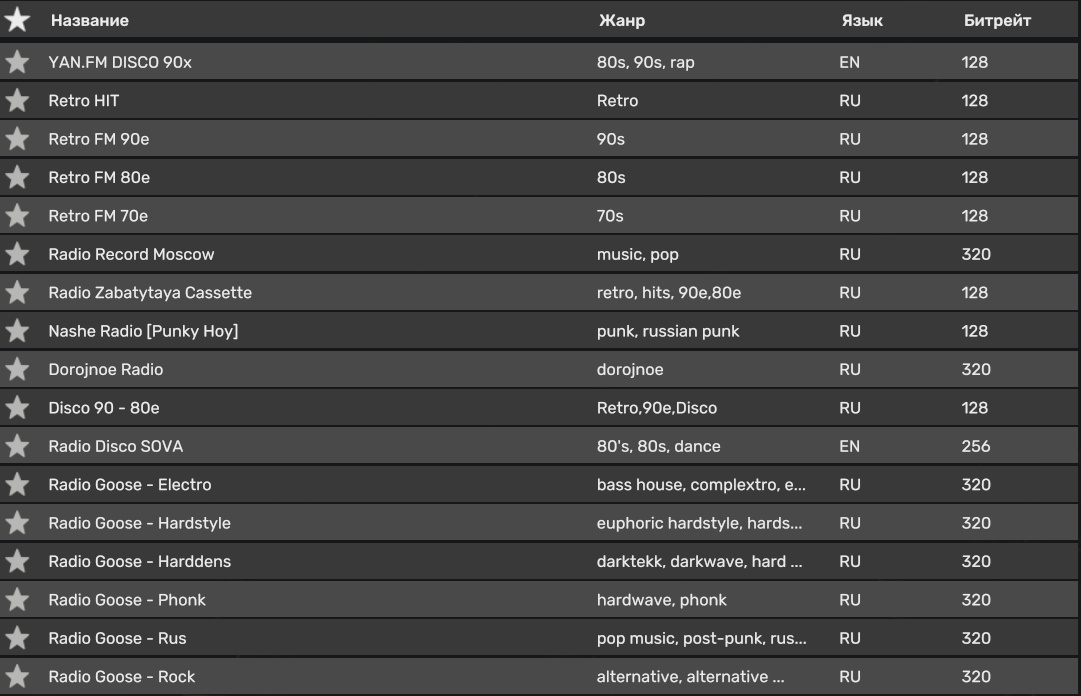The image size is (1081, 696).
Task: Star the Retro FM 80e station
Action: 17,177
